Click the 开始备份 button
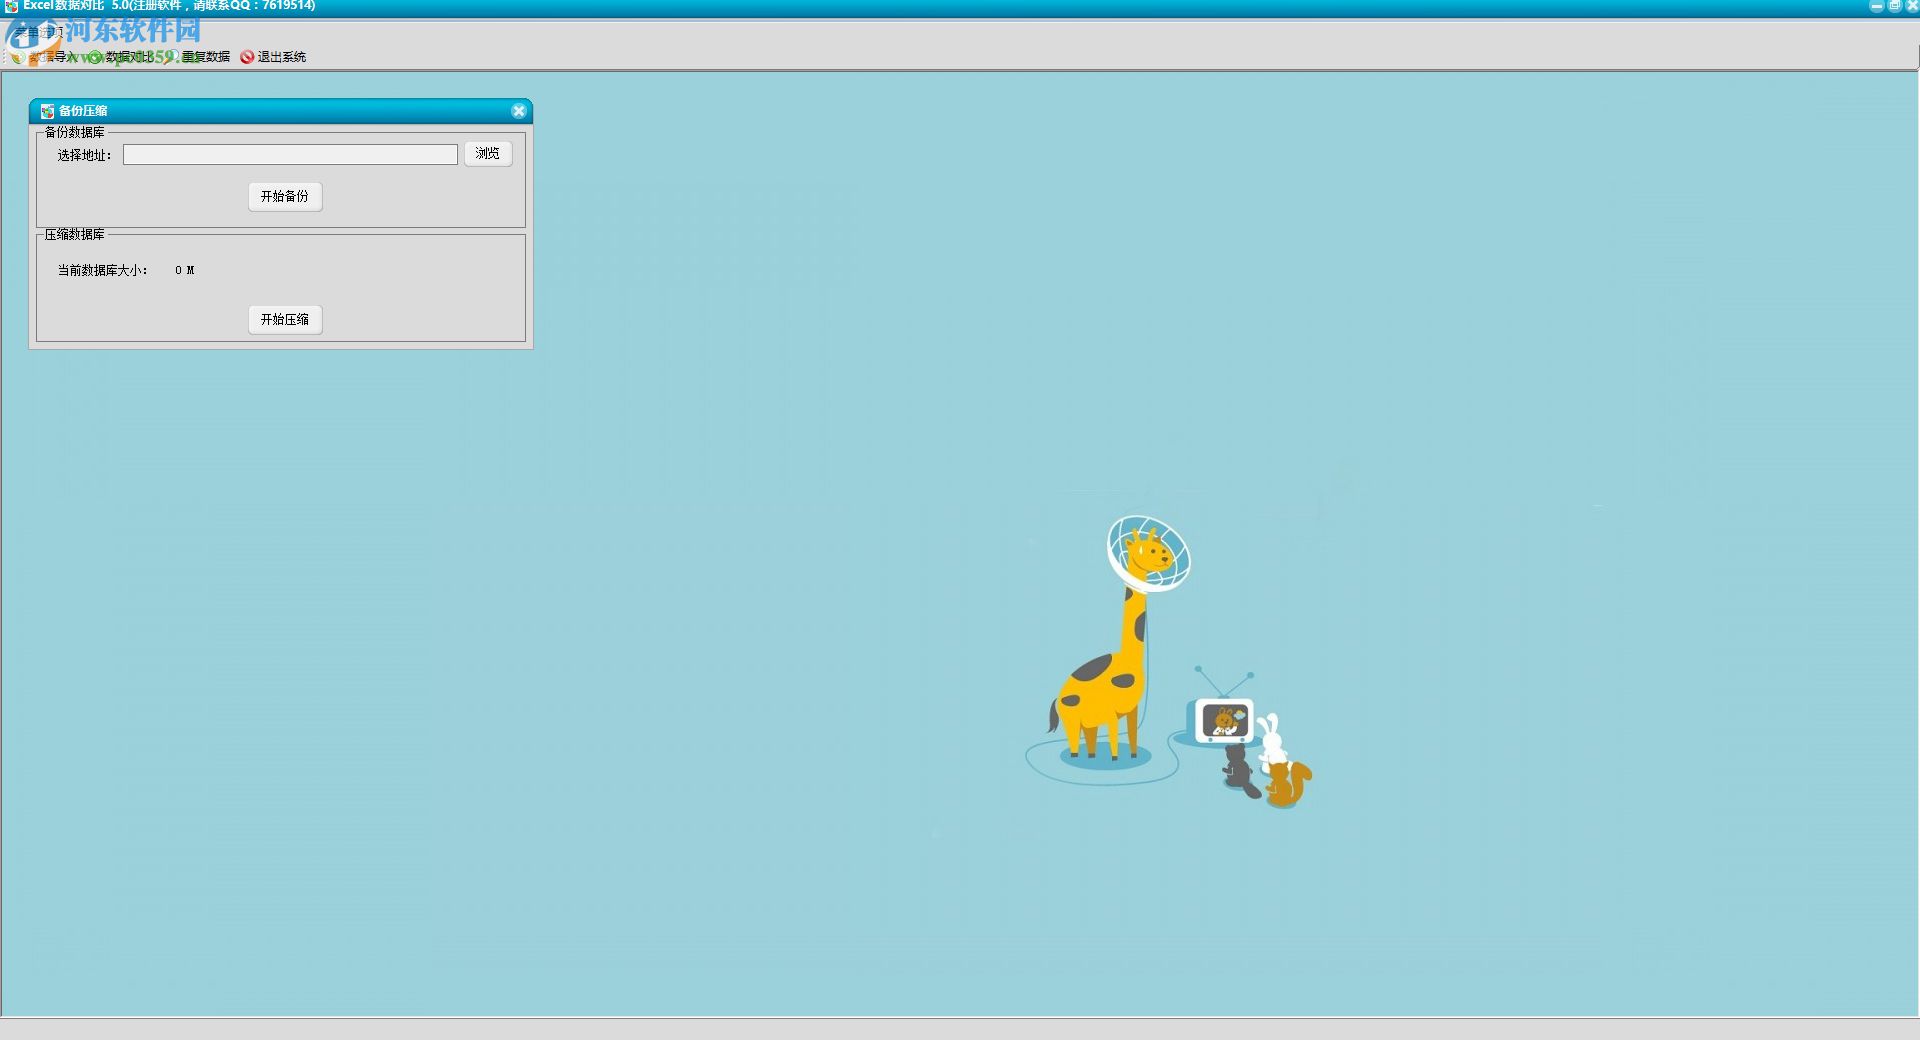The height and width of the screenshot is (1040, 1920). tap(285, 196)
